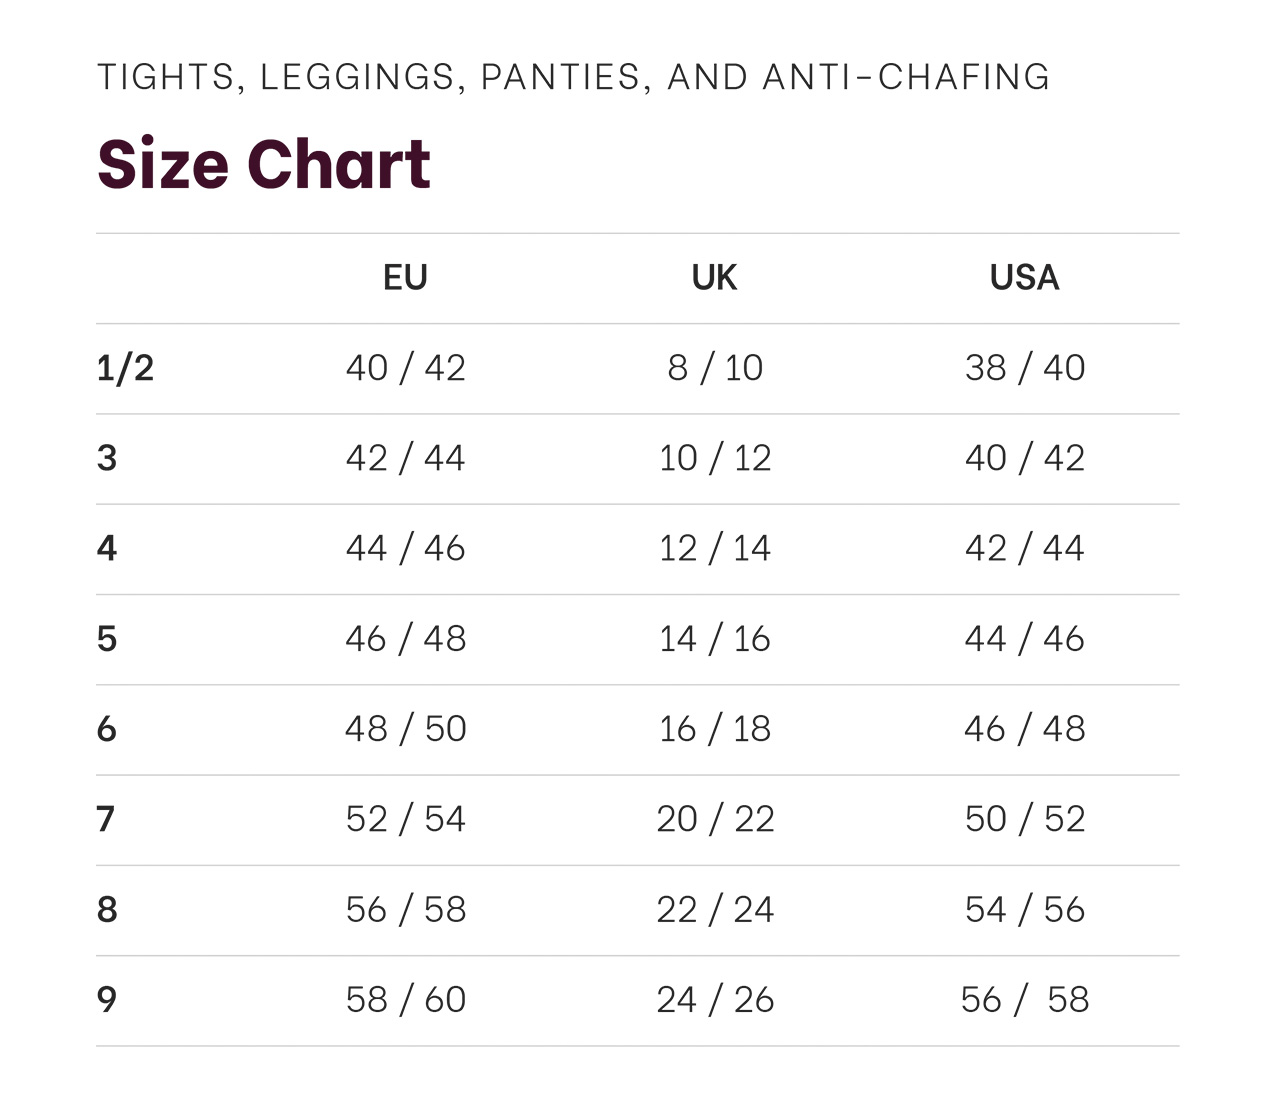Select EU value 40 / 42
1264x1096 pixels.
pos(406,368)
